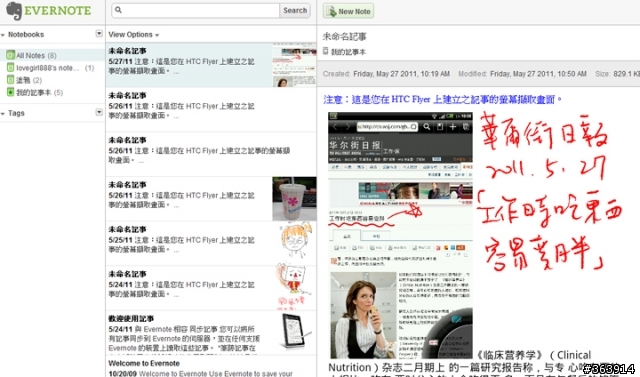Click the 我的記事本 notebook label in note header
This screenshot has height=377, width=640.
(x=348, y=52)
